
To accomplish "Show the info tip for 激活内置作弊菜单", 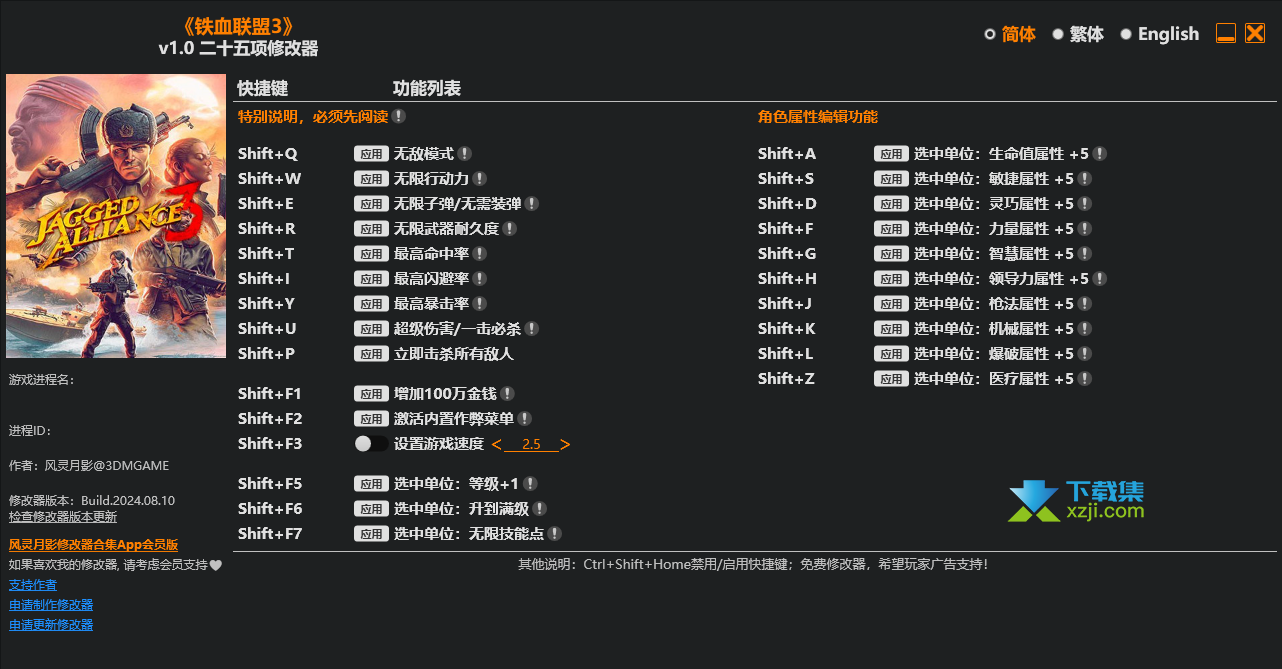I will [525, 419].
